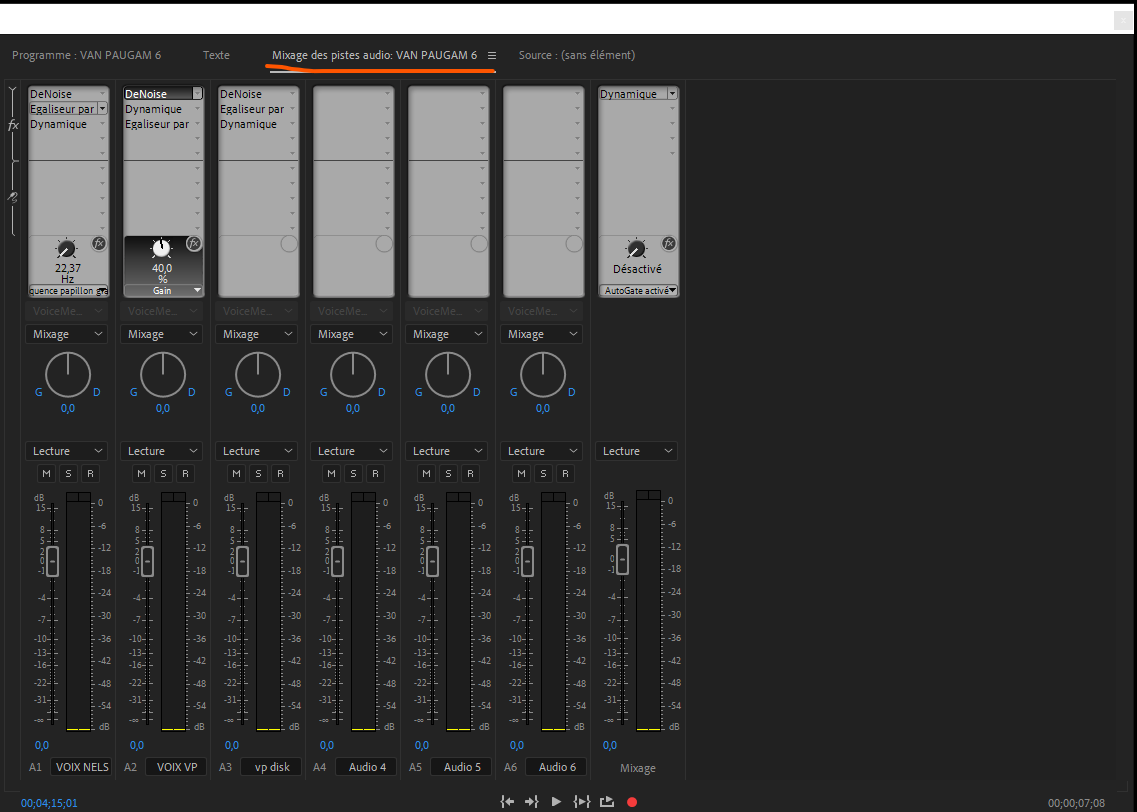The image size is (1137, 812).
Task: Select the Dynamique effect on Mixage track
Action: [x=629, y=94]
